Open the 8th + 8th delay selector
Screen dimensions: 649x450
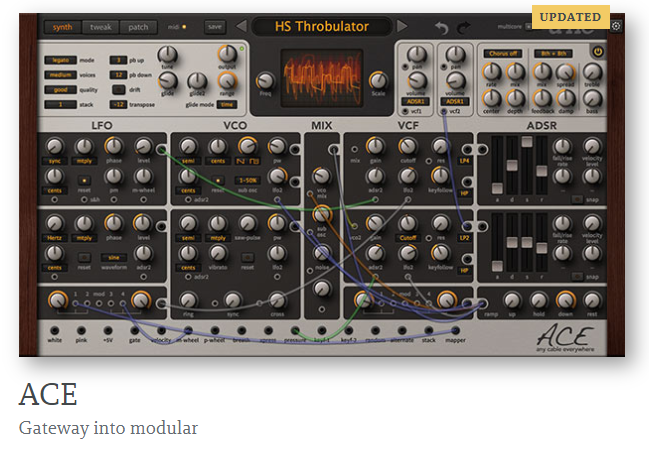coord(553,54)
